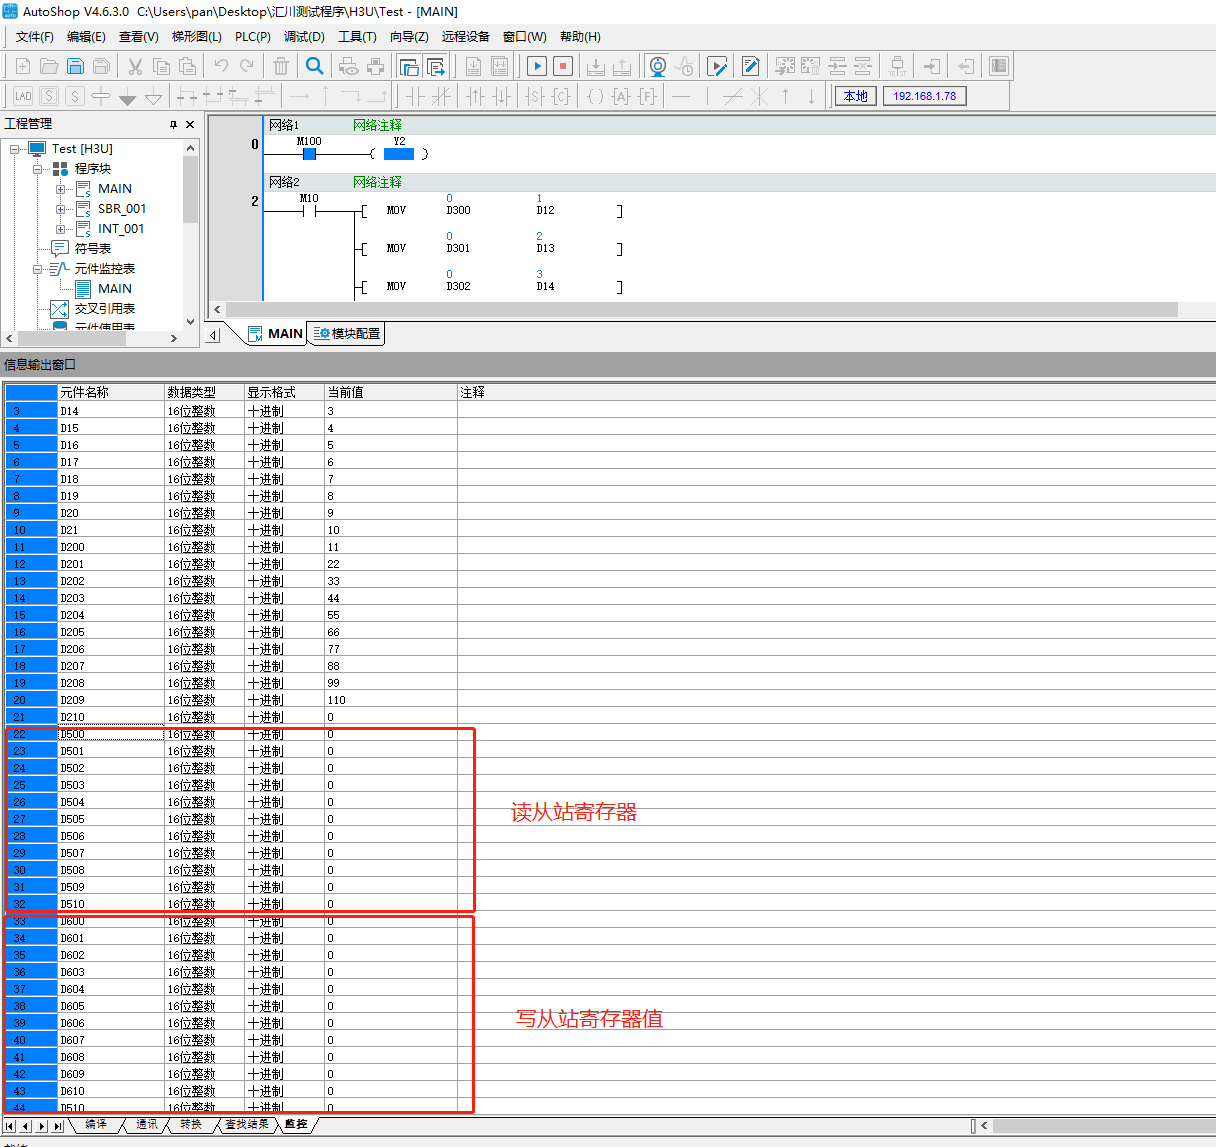Viewport: 1216px width, 1147px height.
Task: Switch to the 通讯 output tab
Action: click(x=146, y=1124)
